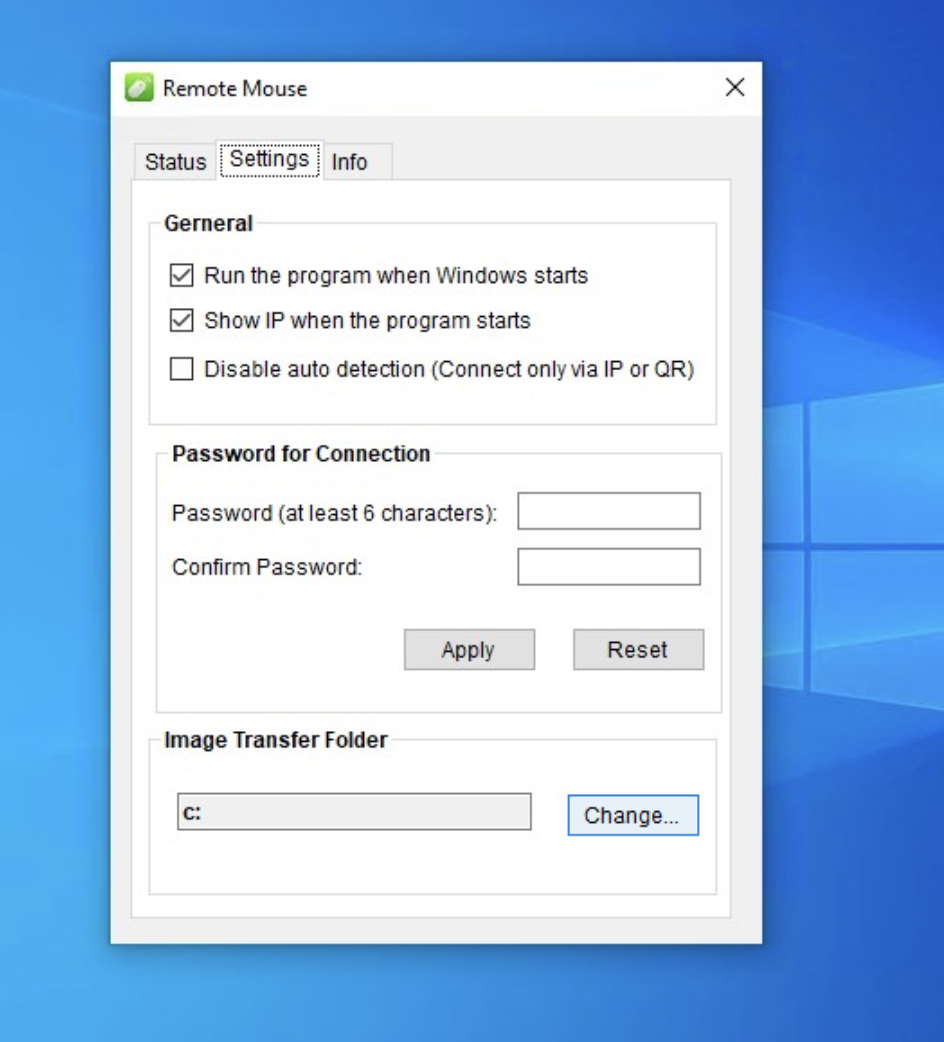Click the Confirm Password label text

click(x=267, y=567)
